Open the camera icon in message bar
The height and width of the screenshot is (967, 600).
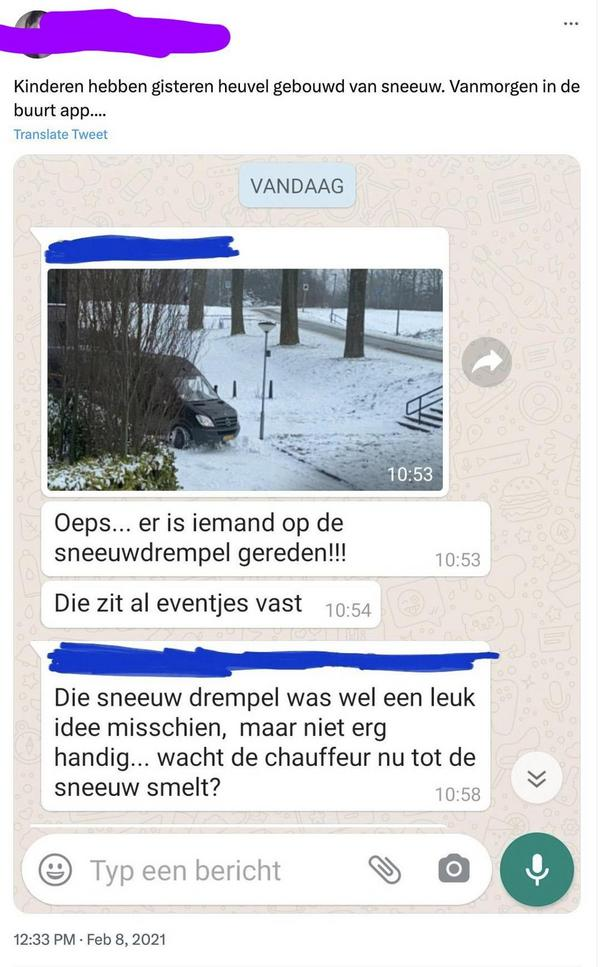(454, 870)
